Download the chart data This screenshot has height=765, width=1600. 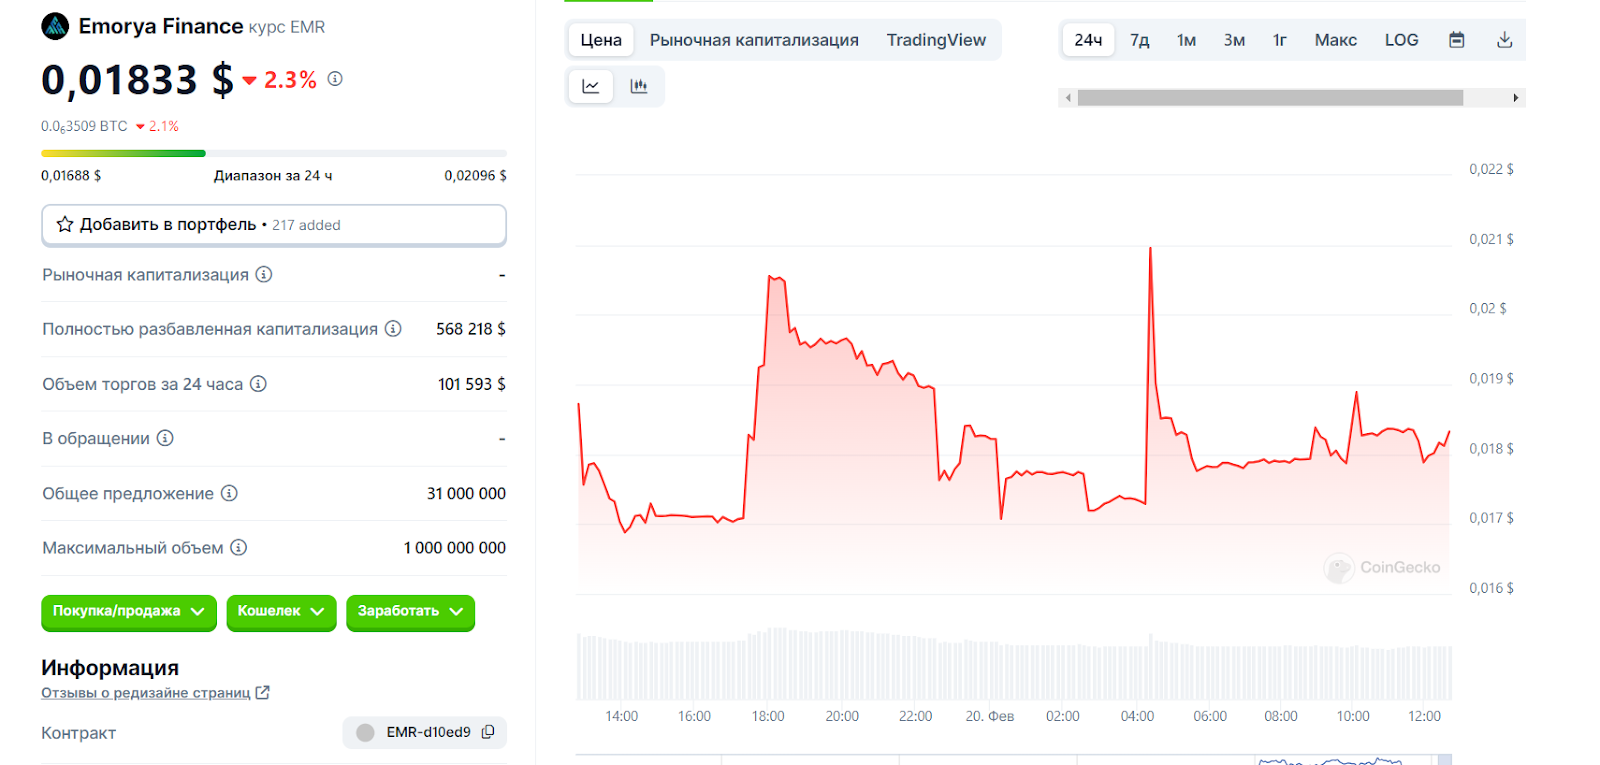(x=1504, y=40)
